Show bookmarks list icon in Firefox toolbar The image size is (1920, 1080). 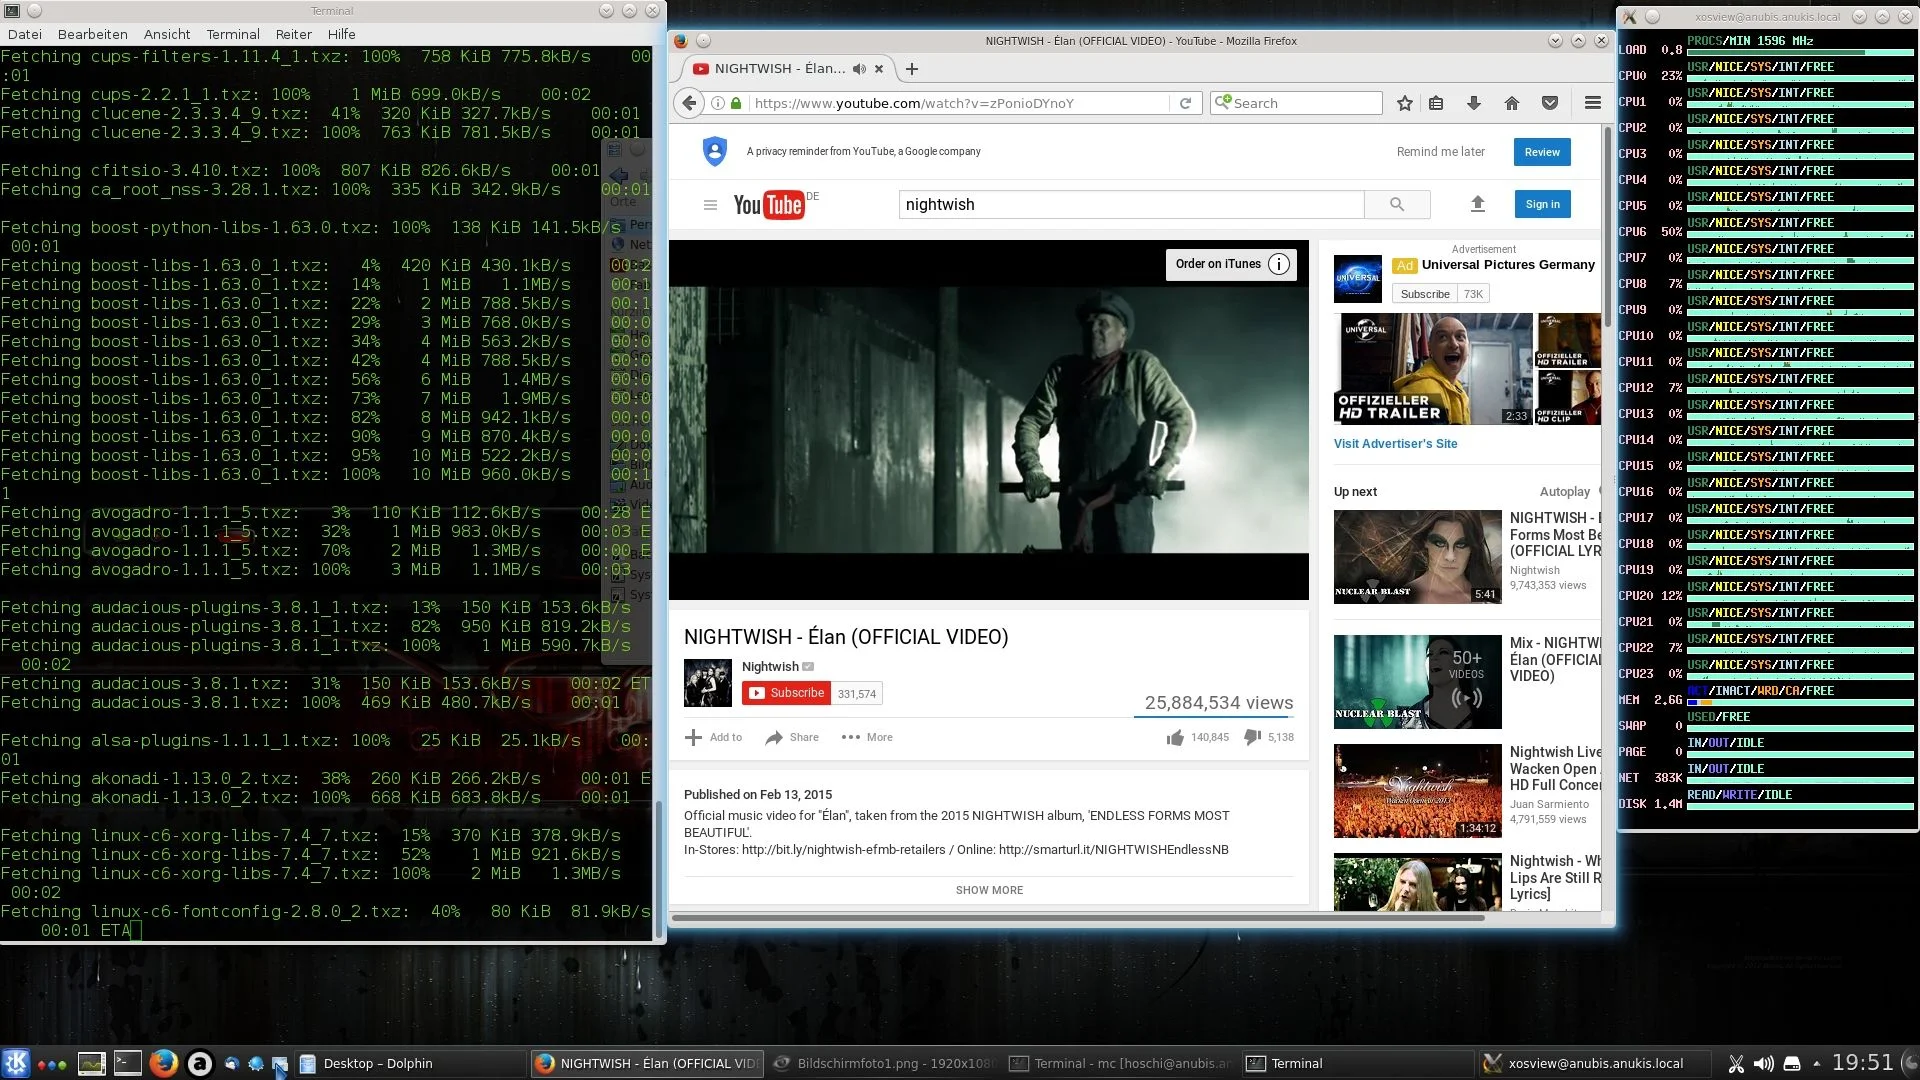1436,103
